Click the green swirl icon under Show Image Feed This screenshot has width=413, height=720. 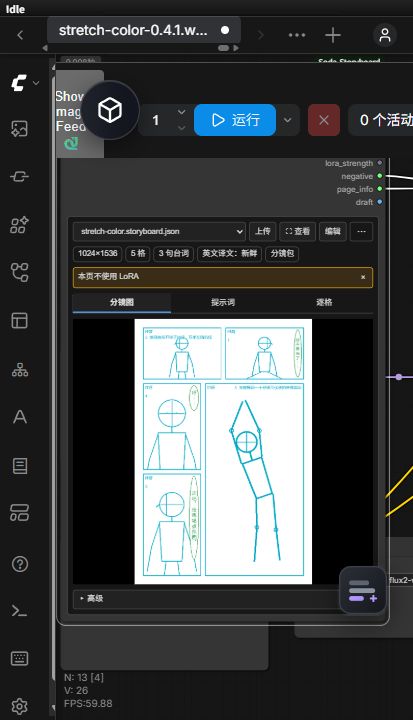tap(71, 144)
